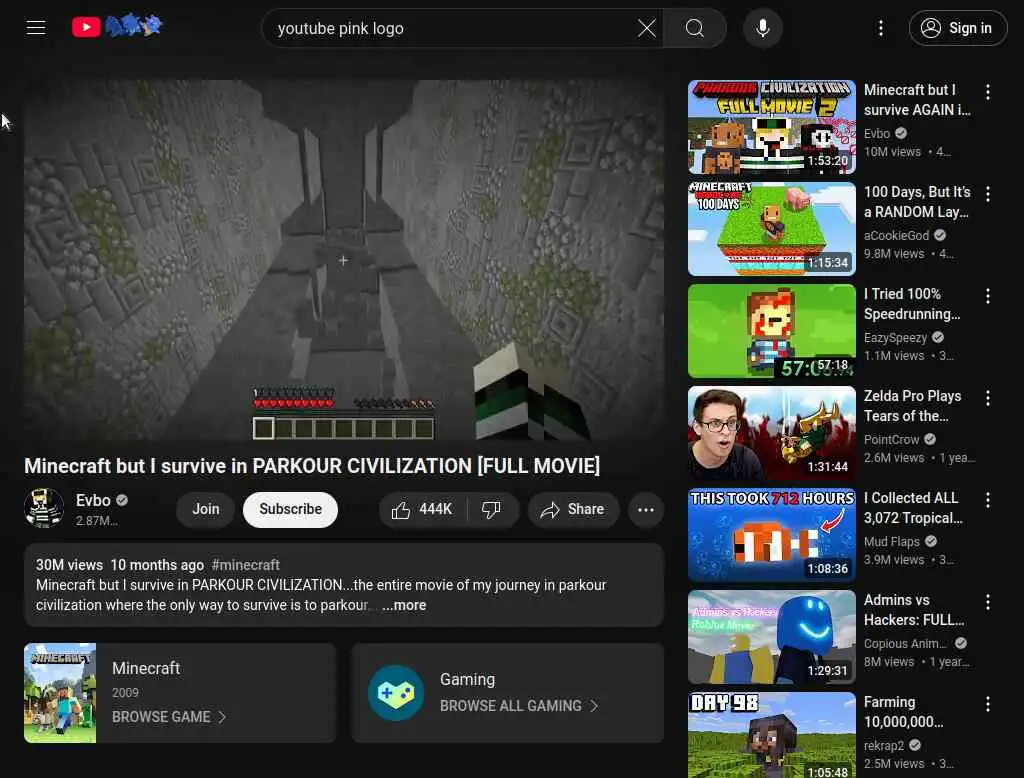Image resolution: width=1024 pixels, height=778 pixels.
Task: Open the video title 'PARKOUR CIVILIZATION [FULL MOVIE]'
Action: click(x=312, y=466)
